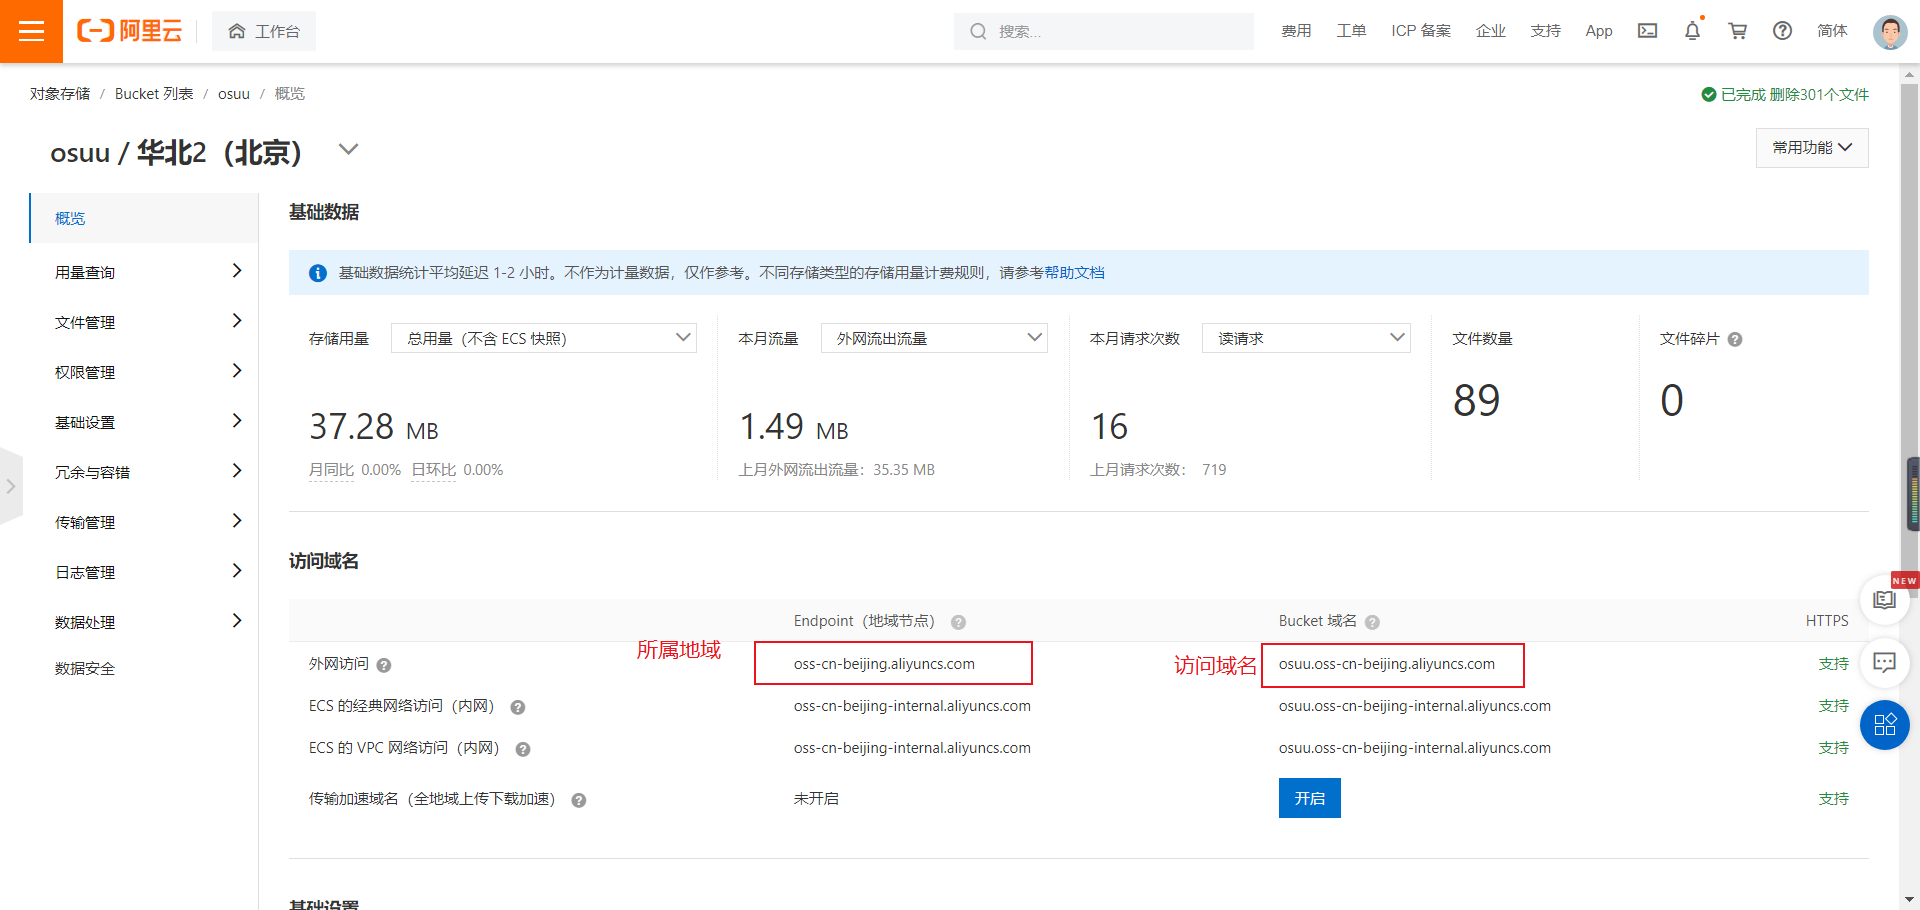Click the 日环比 comparison label
Screen dimensions: 1920x910
433,470
